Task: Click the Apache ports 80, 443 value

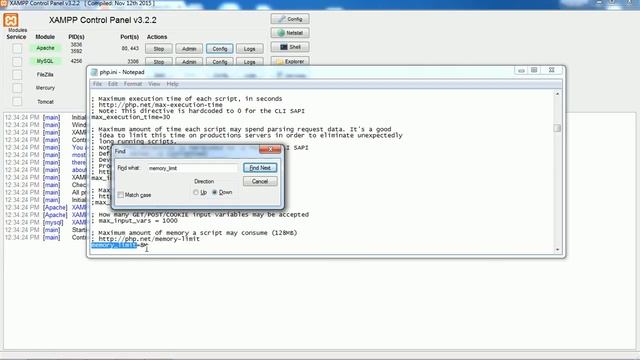Action: tap(130, 48)
